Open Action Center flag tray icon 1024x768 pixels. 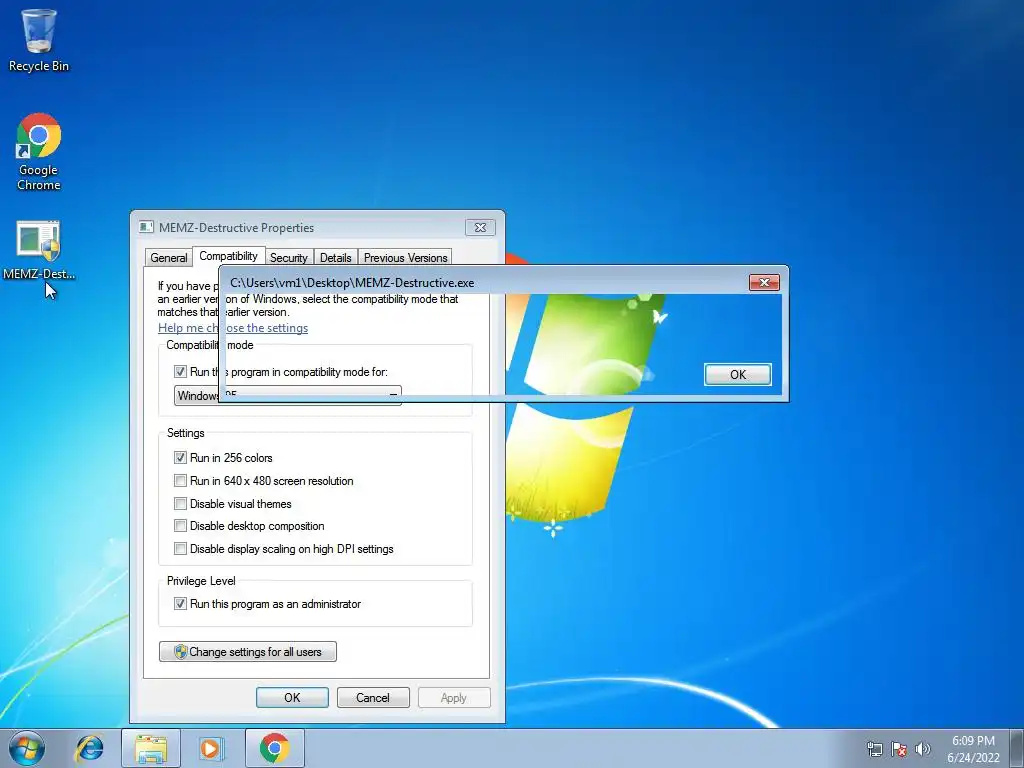(x=899, y=749)
